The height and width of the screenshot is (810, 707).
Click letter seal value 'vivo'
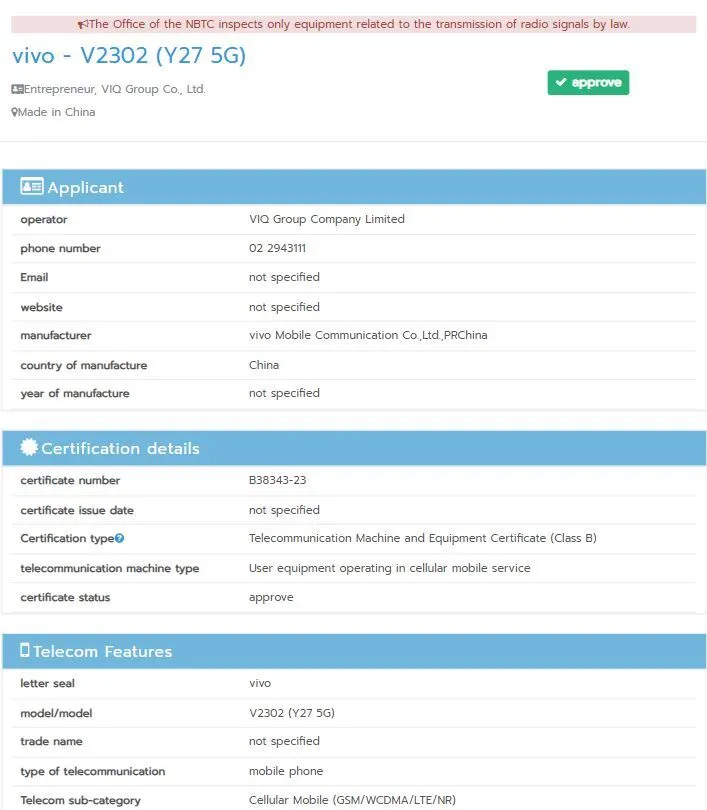(x=260, y=683)
